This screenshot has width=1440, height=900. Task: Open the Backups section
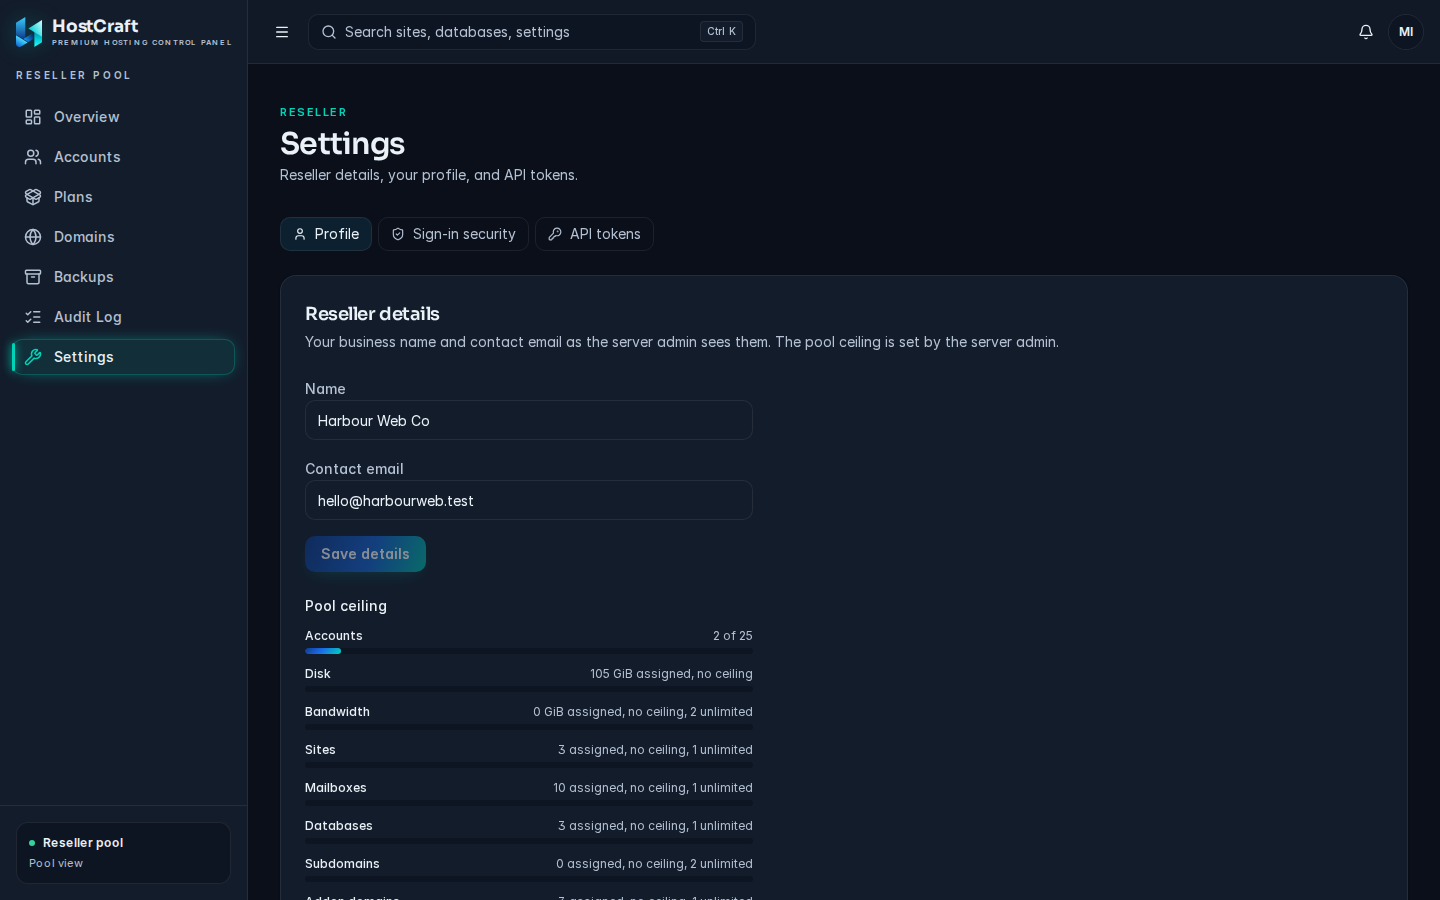[123, 277]
